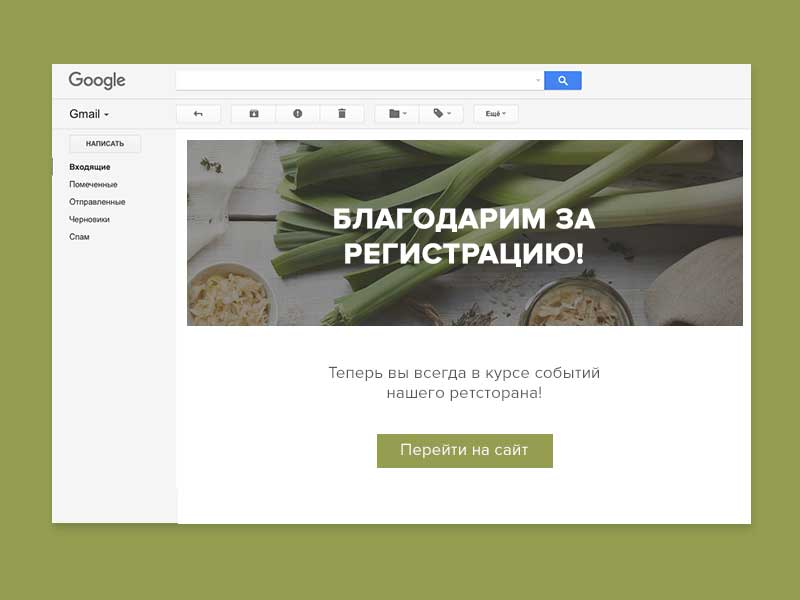The width and height of the screenshot is (800, 600).
Task: Open the Спам folder
Action: tap(79, 237)
